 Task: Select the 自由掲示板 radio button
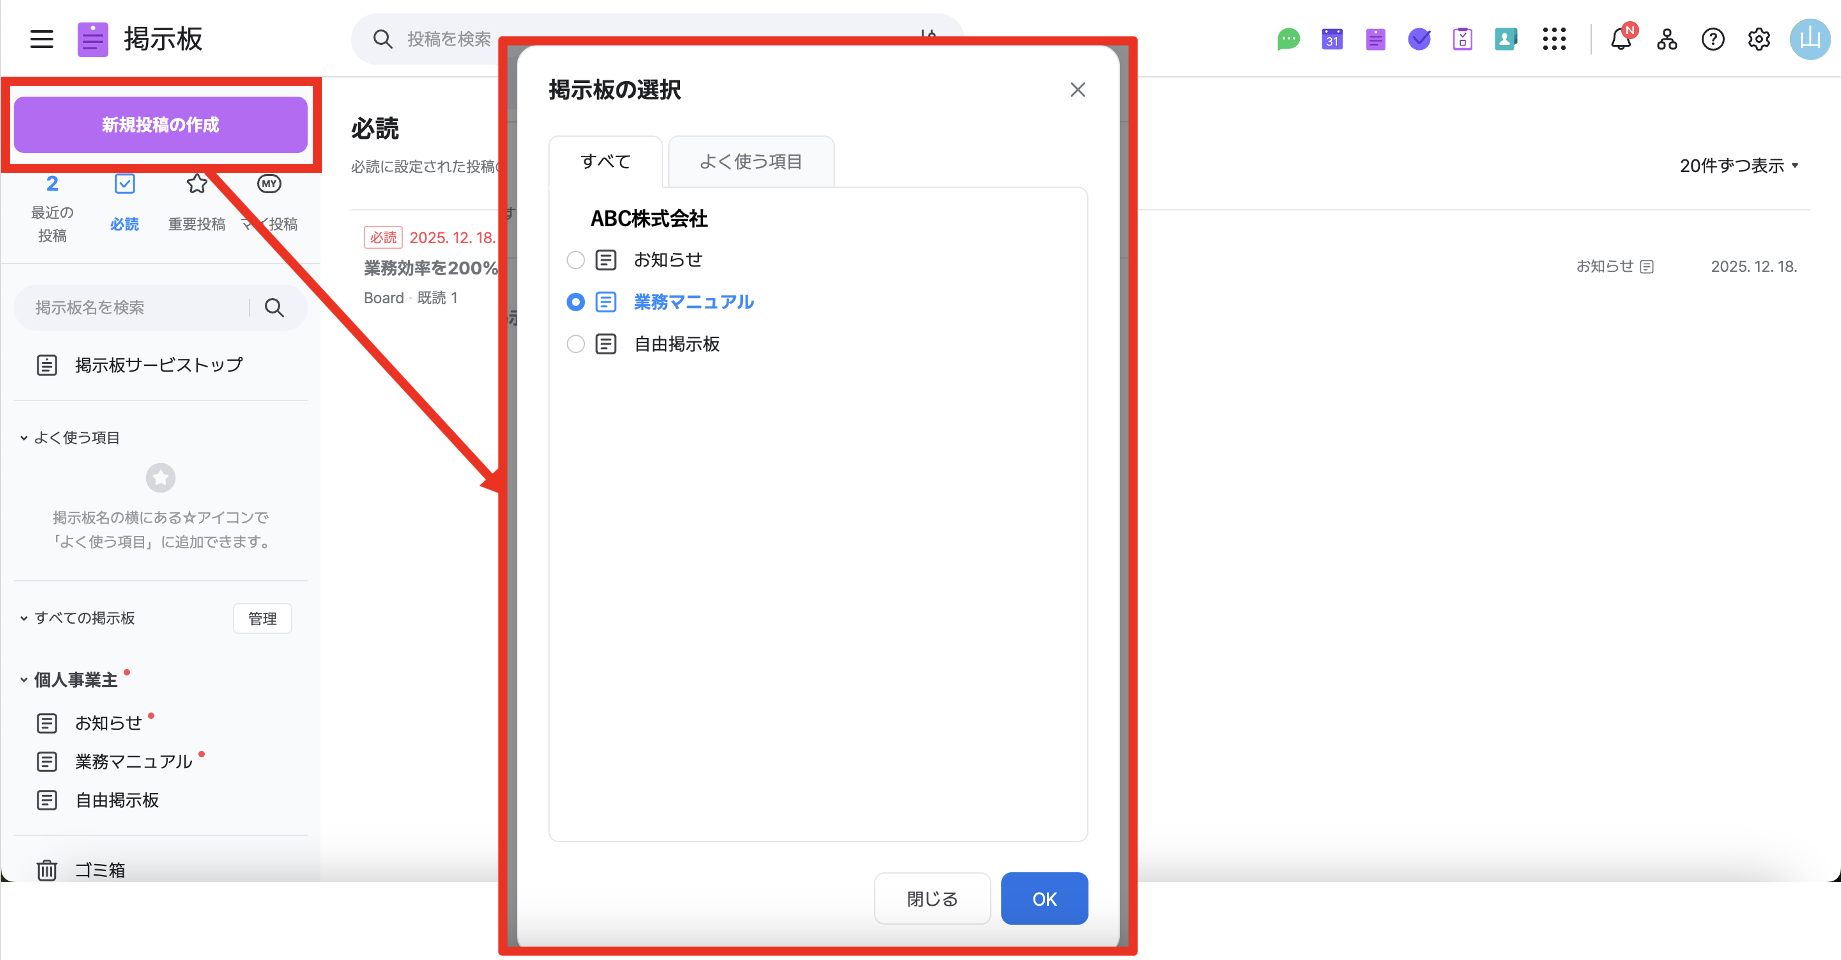point(575,343)
